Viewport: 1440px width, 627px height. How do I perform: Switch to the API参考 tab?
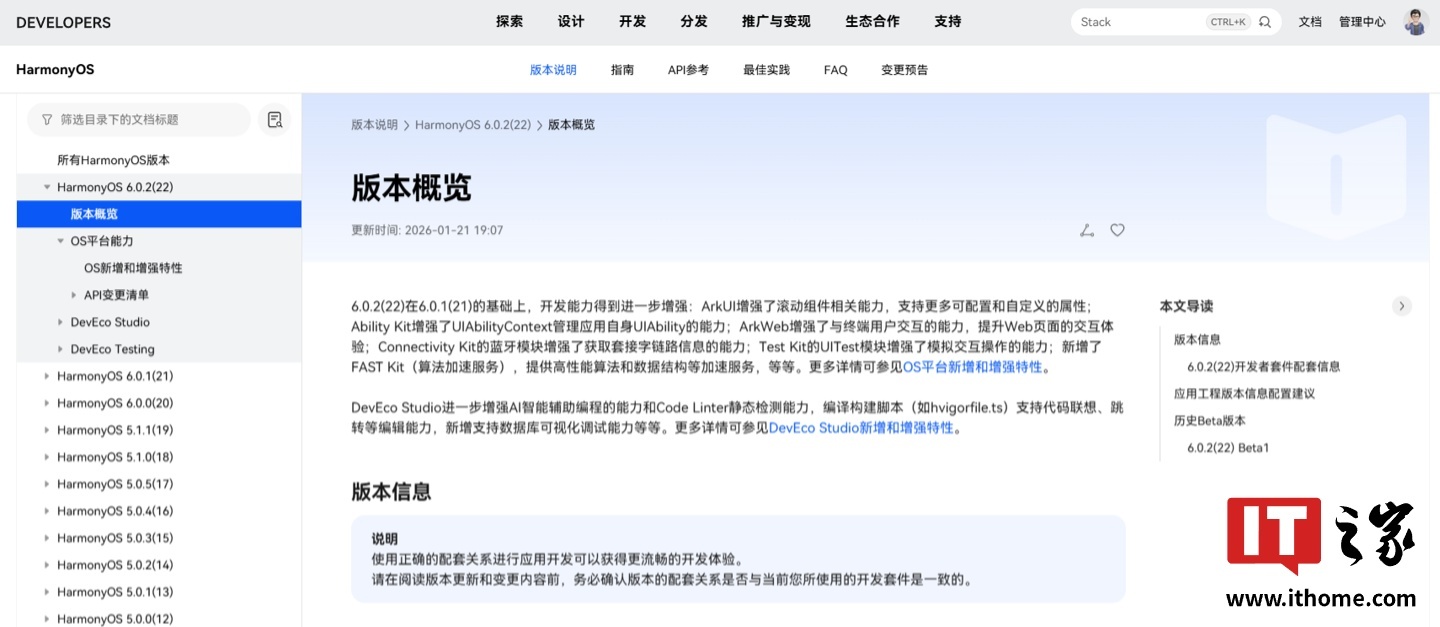point(688,70)
